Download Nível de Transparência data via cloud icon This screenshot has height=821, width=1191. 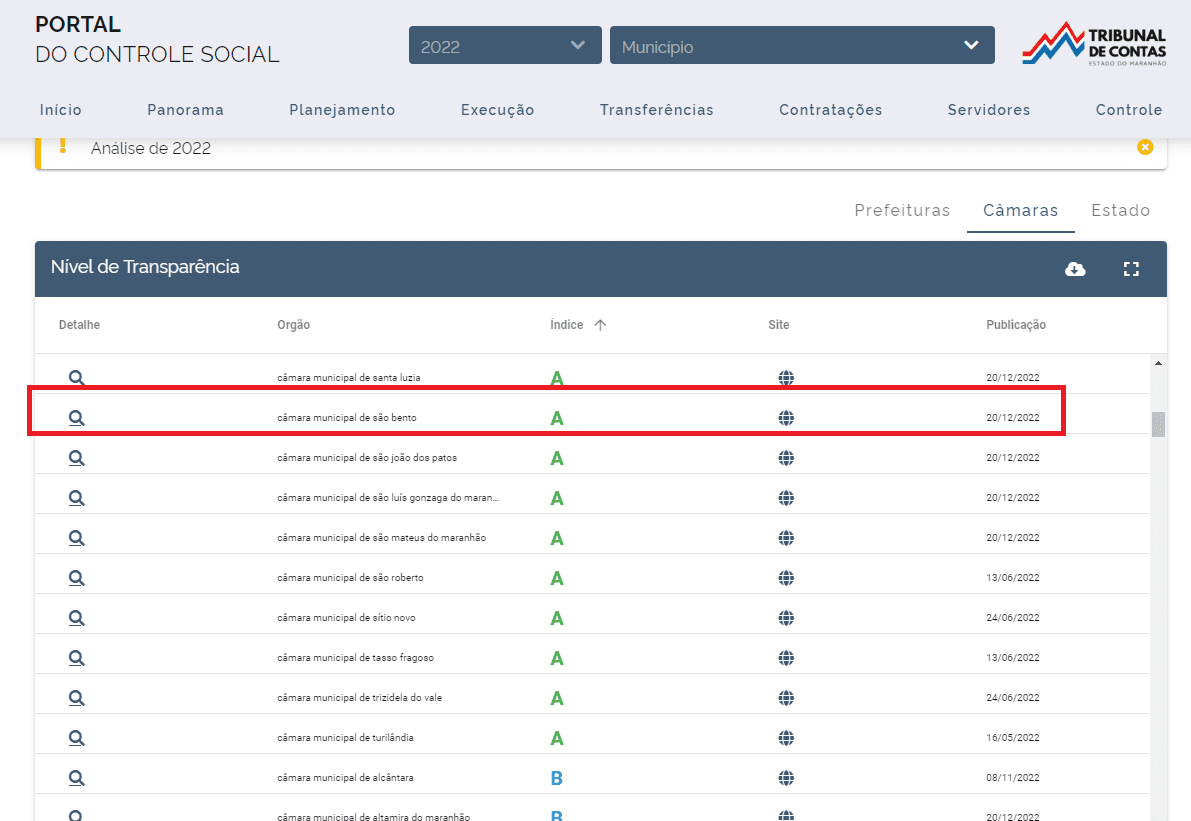(x=1075, y=269)
